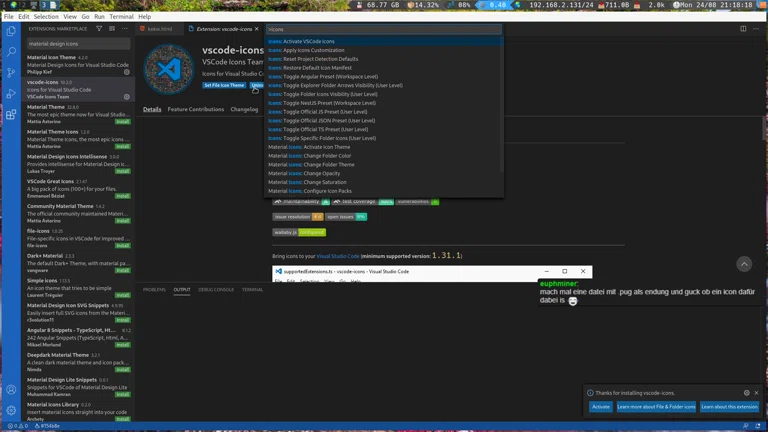Select Material Icons: Change Opacity
The width and height of the screenshot is (768, 432).
384,174
